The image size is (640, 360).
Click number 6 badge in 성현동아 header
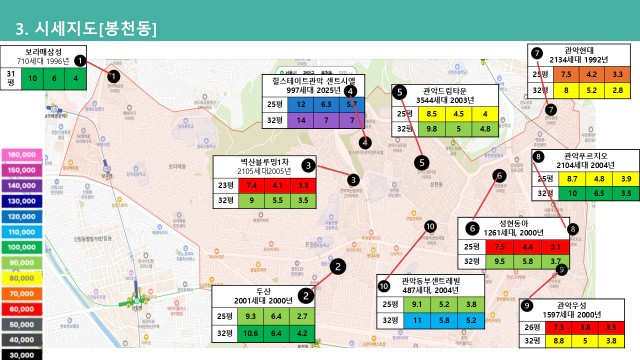click(472, 228)
